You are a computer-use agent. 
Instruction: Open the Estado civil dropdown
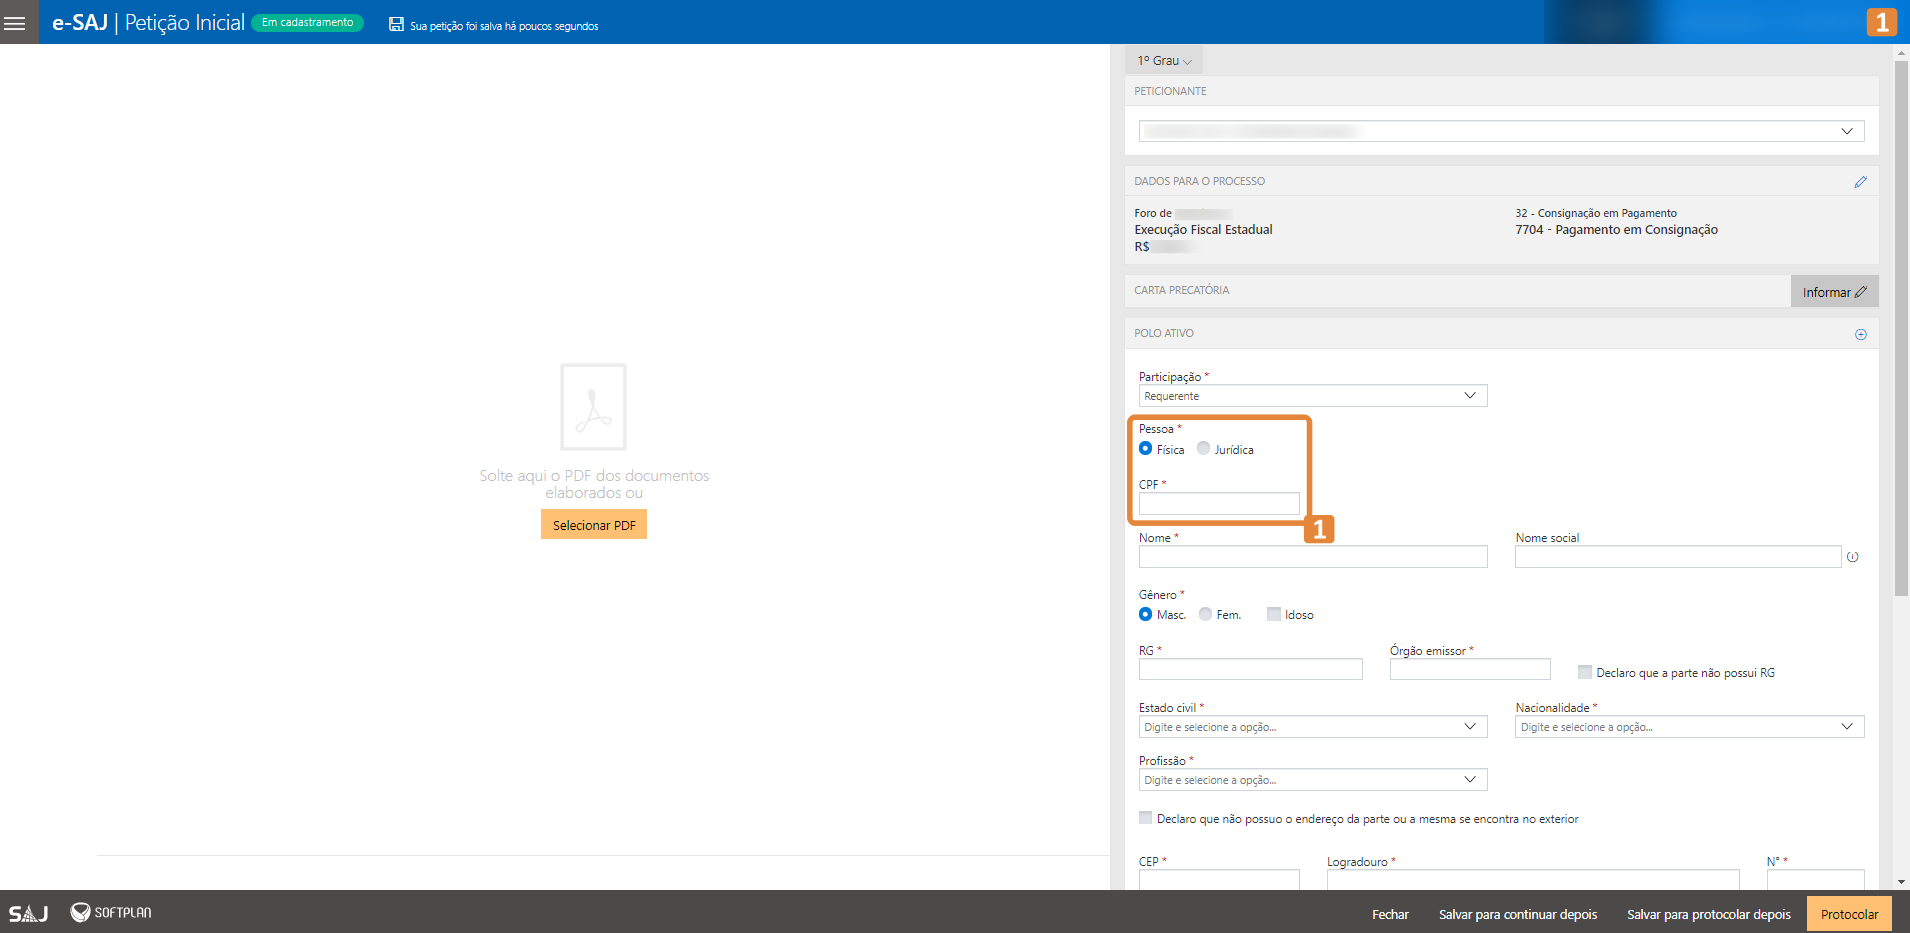click(x=1312, y=727)
